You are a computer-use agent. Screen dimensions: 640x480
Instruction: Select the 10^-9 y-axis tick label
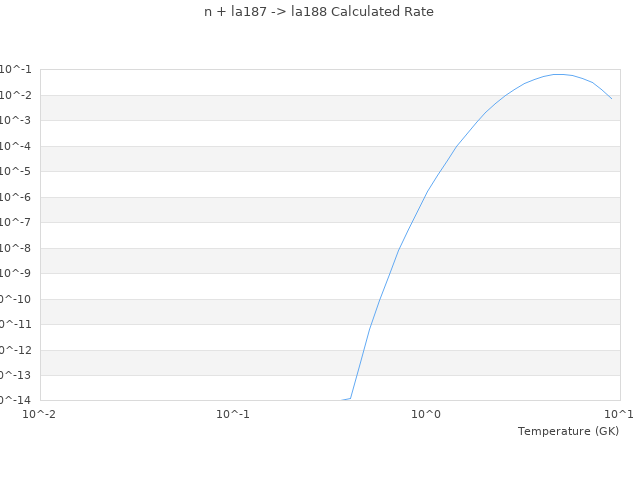pyautogui.click(x=16, y=273)
